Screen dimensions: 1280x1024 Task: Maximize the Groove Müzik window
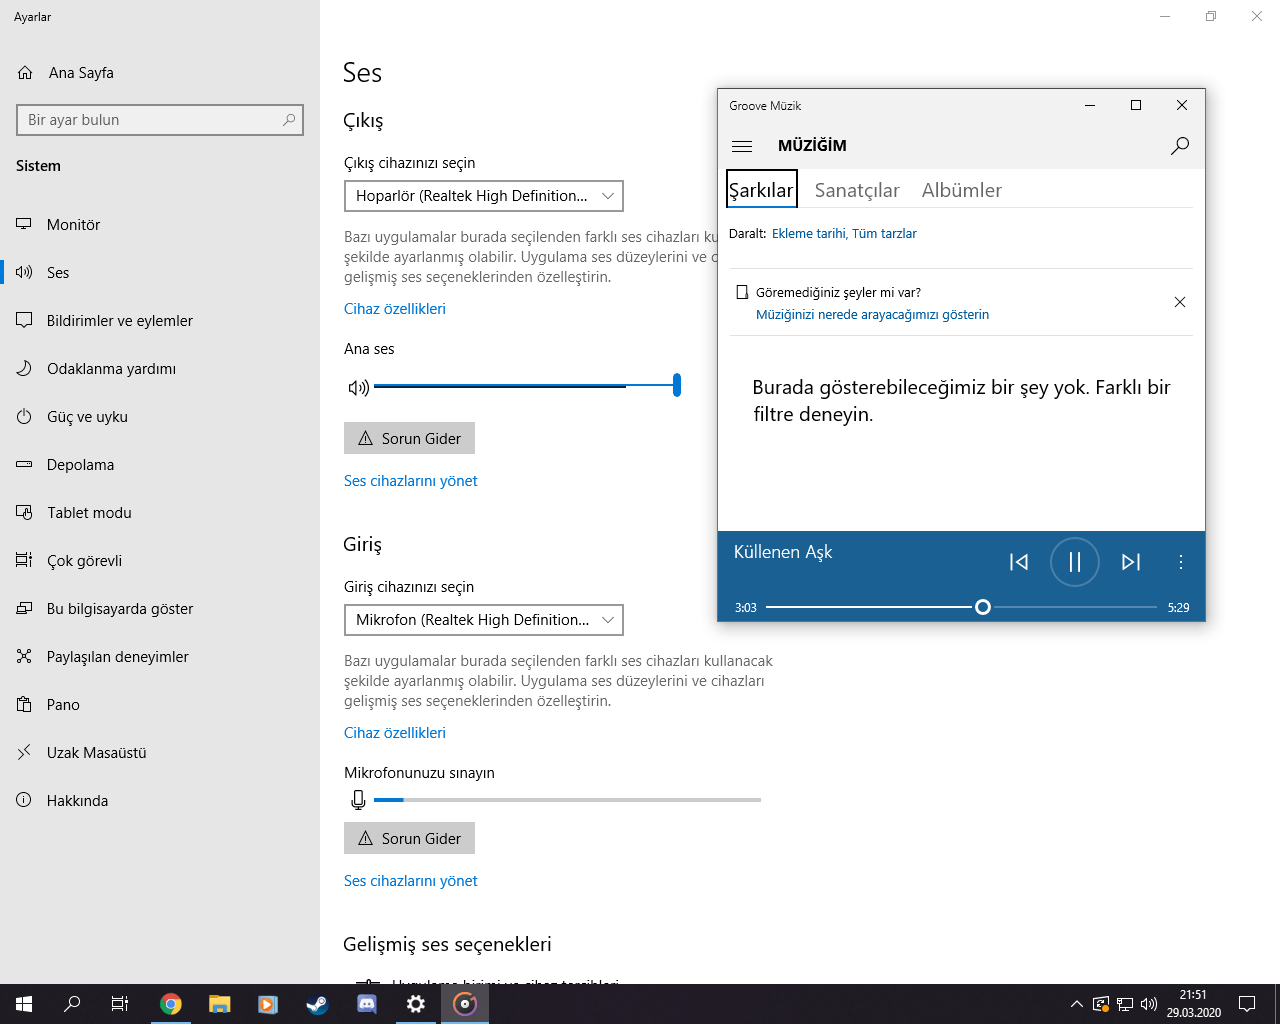[x=1136, y=105]
